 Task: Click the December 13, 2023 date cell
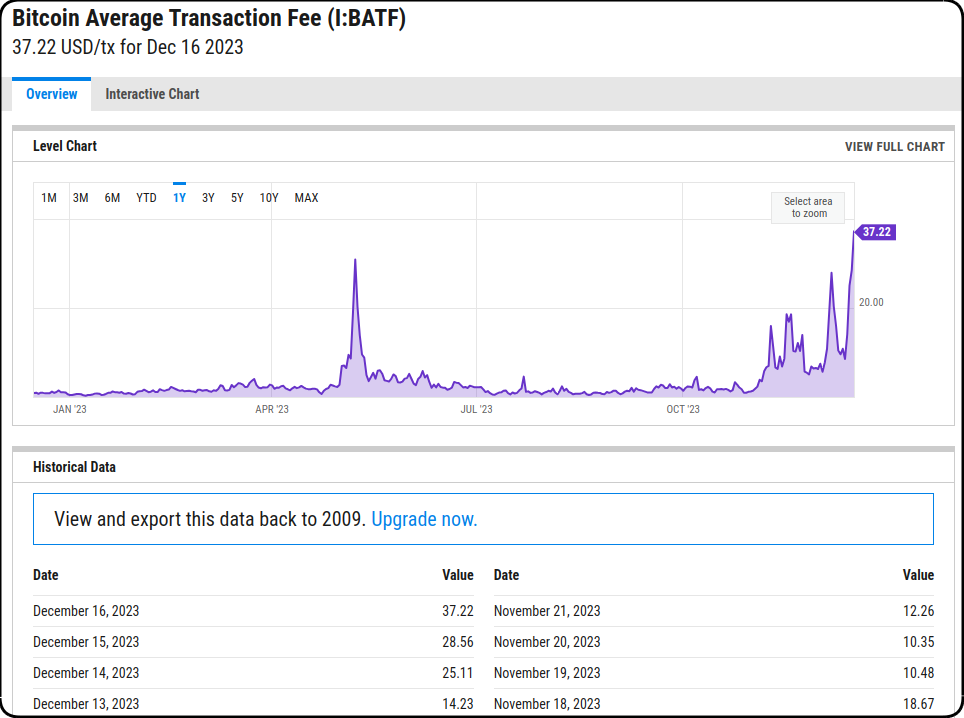coord(86,704)
